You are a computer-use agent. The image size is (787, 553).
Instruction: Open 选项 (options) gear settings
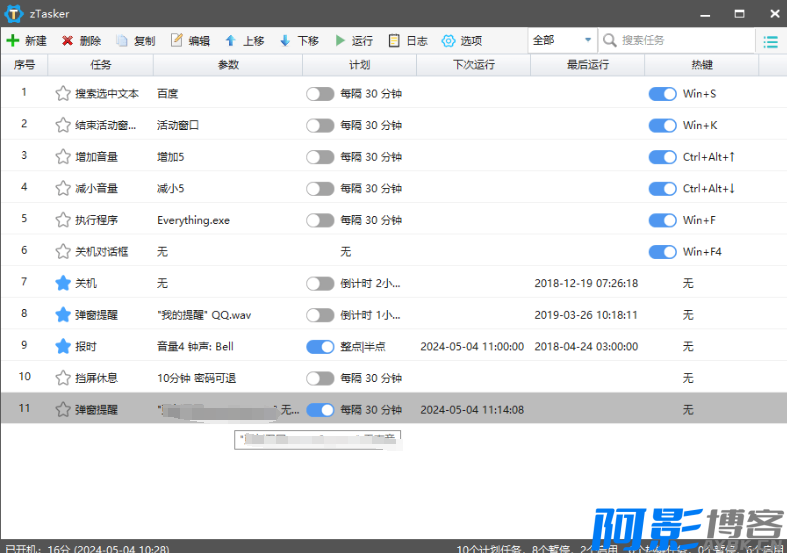(x=449, y=41)
